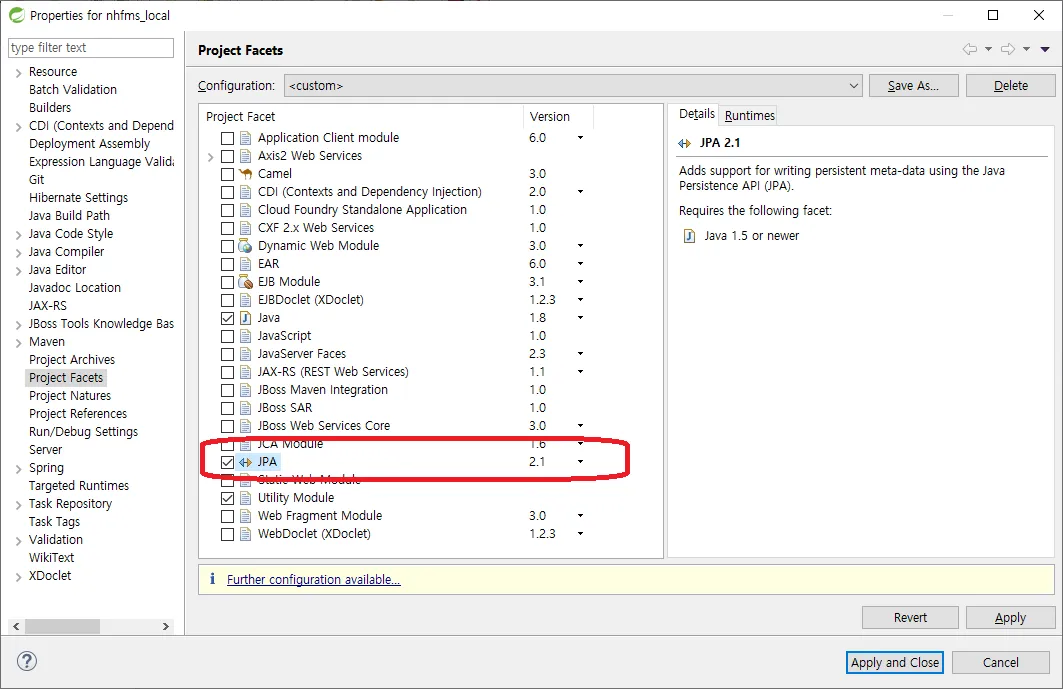Check the Camel facet checkbox
The width and height of the screenshot is (1063, 689).
tap(228, 174)
